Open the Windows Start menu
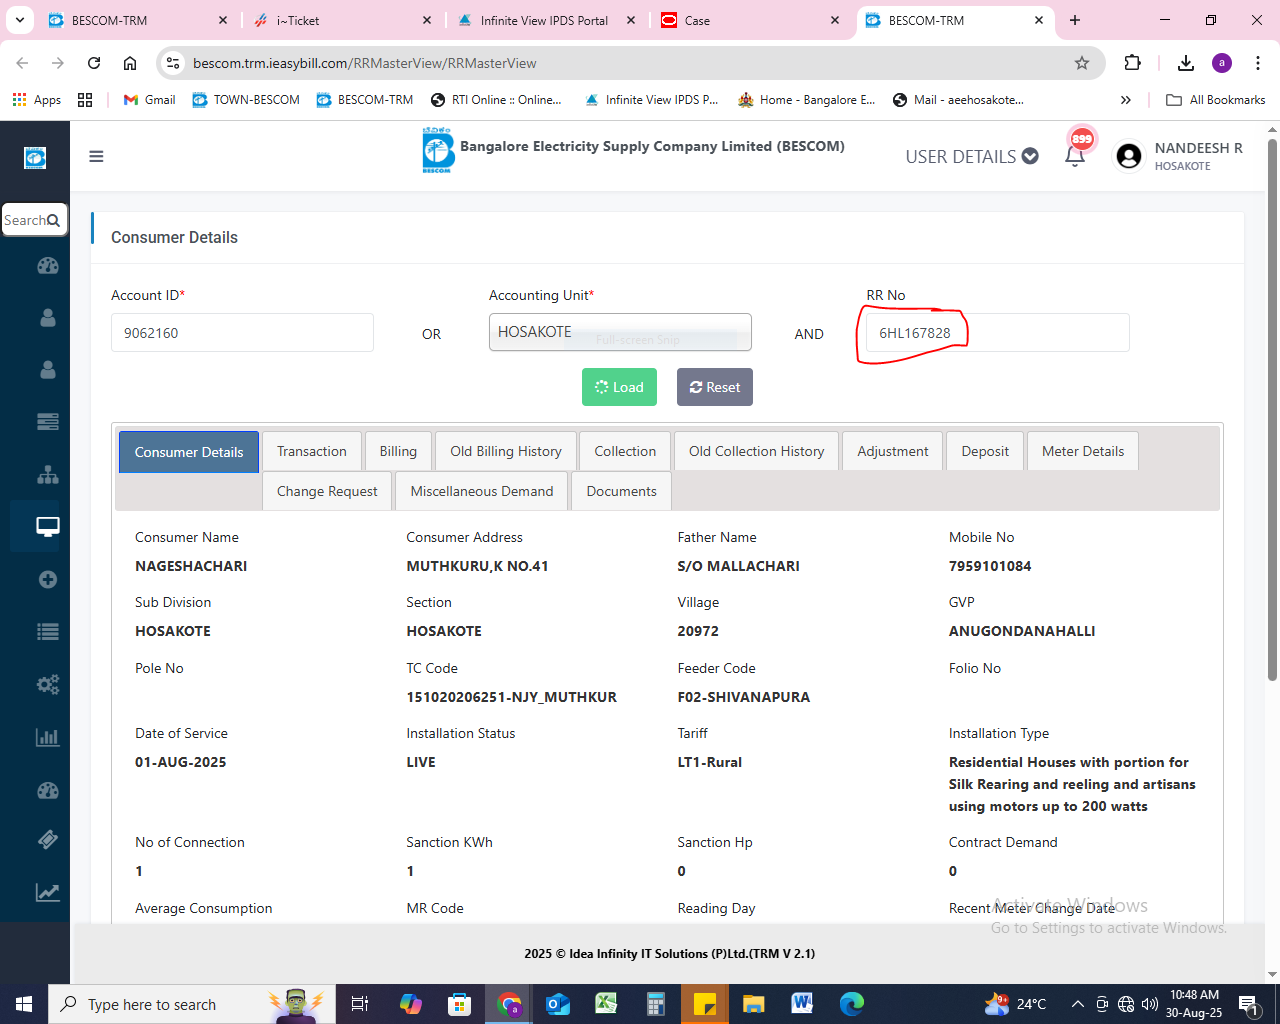The image size is (1280, 1024). click(24, 1003)
